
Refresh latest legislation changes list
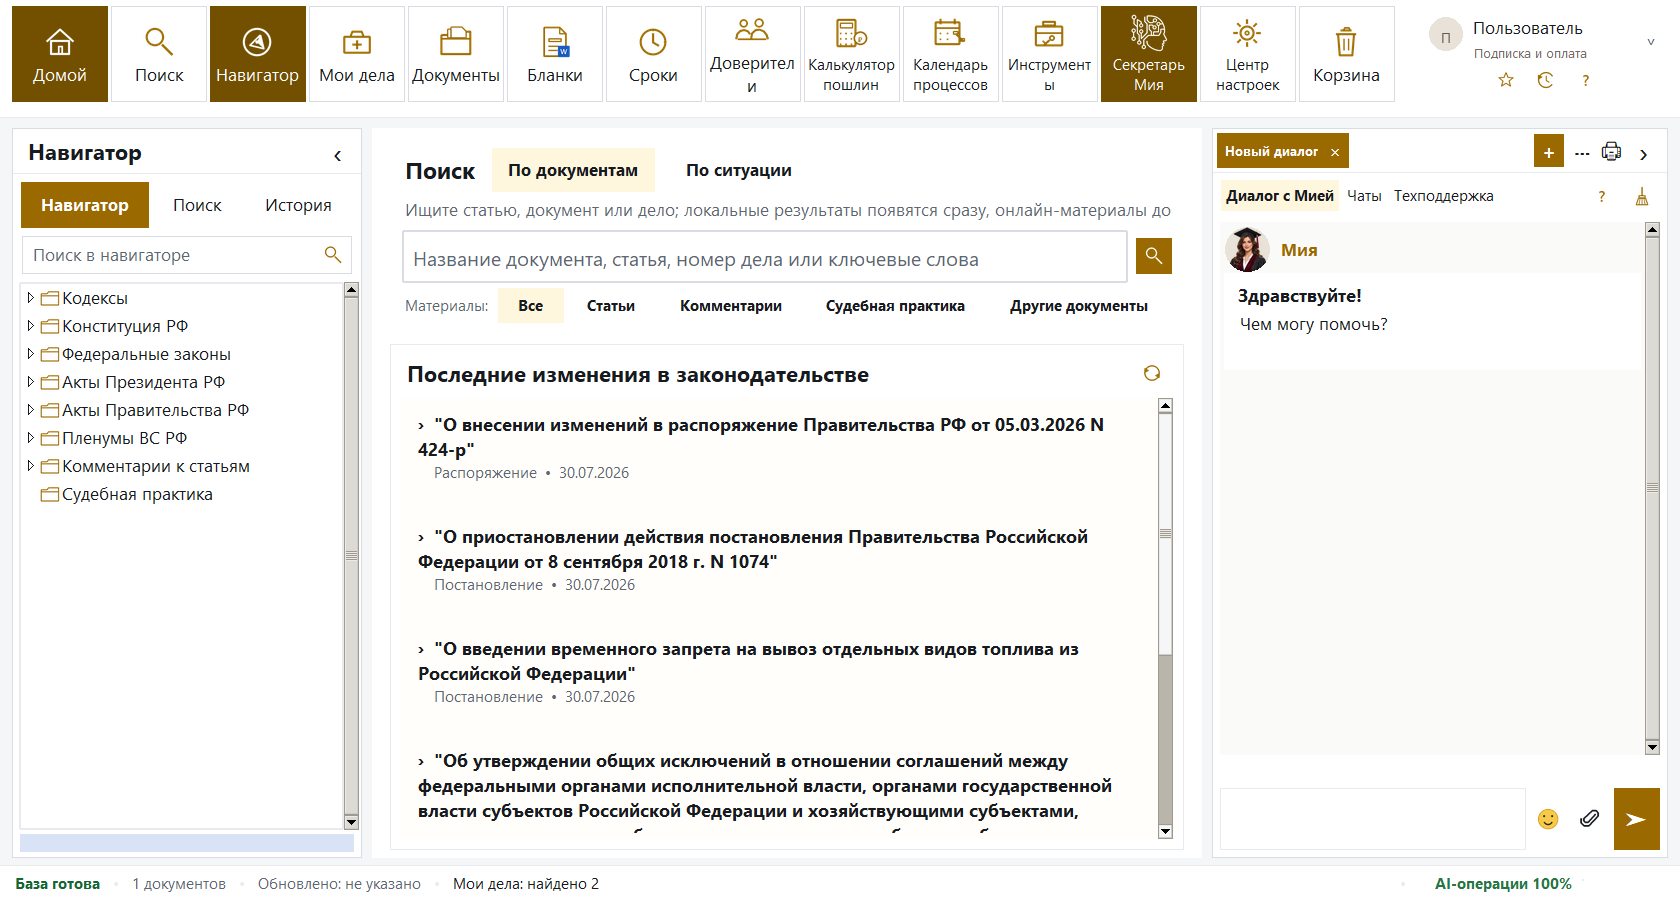point(1152,373)
